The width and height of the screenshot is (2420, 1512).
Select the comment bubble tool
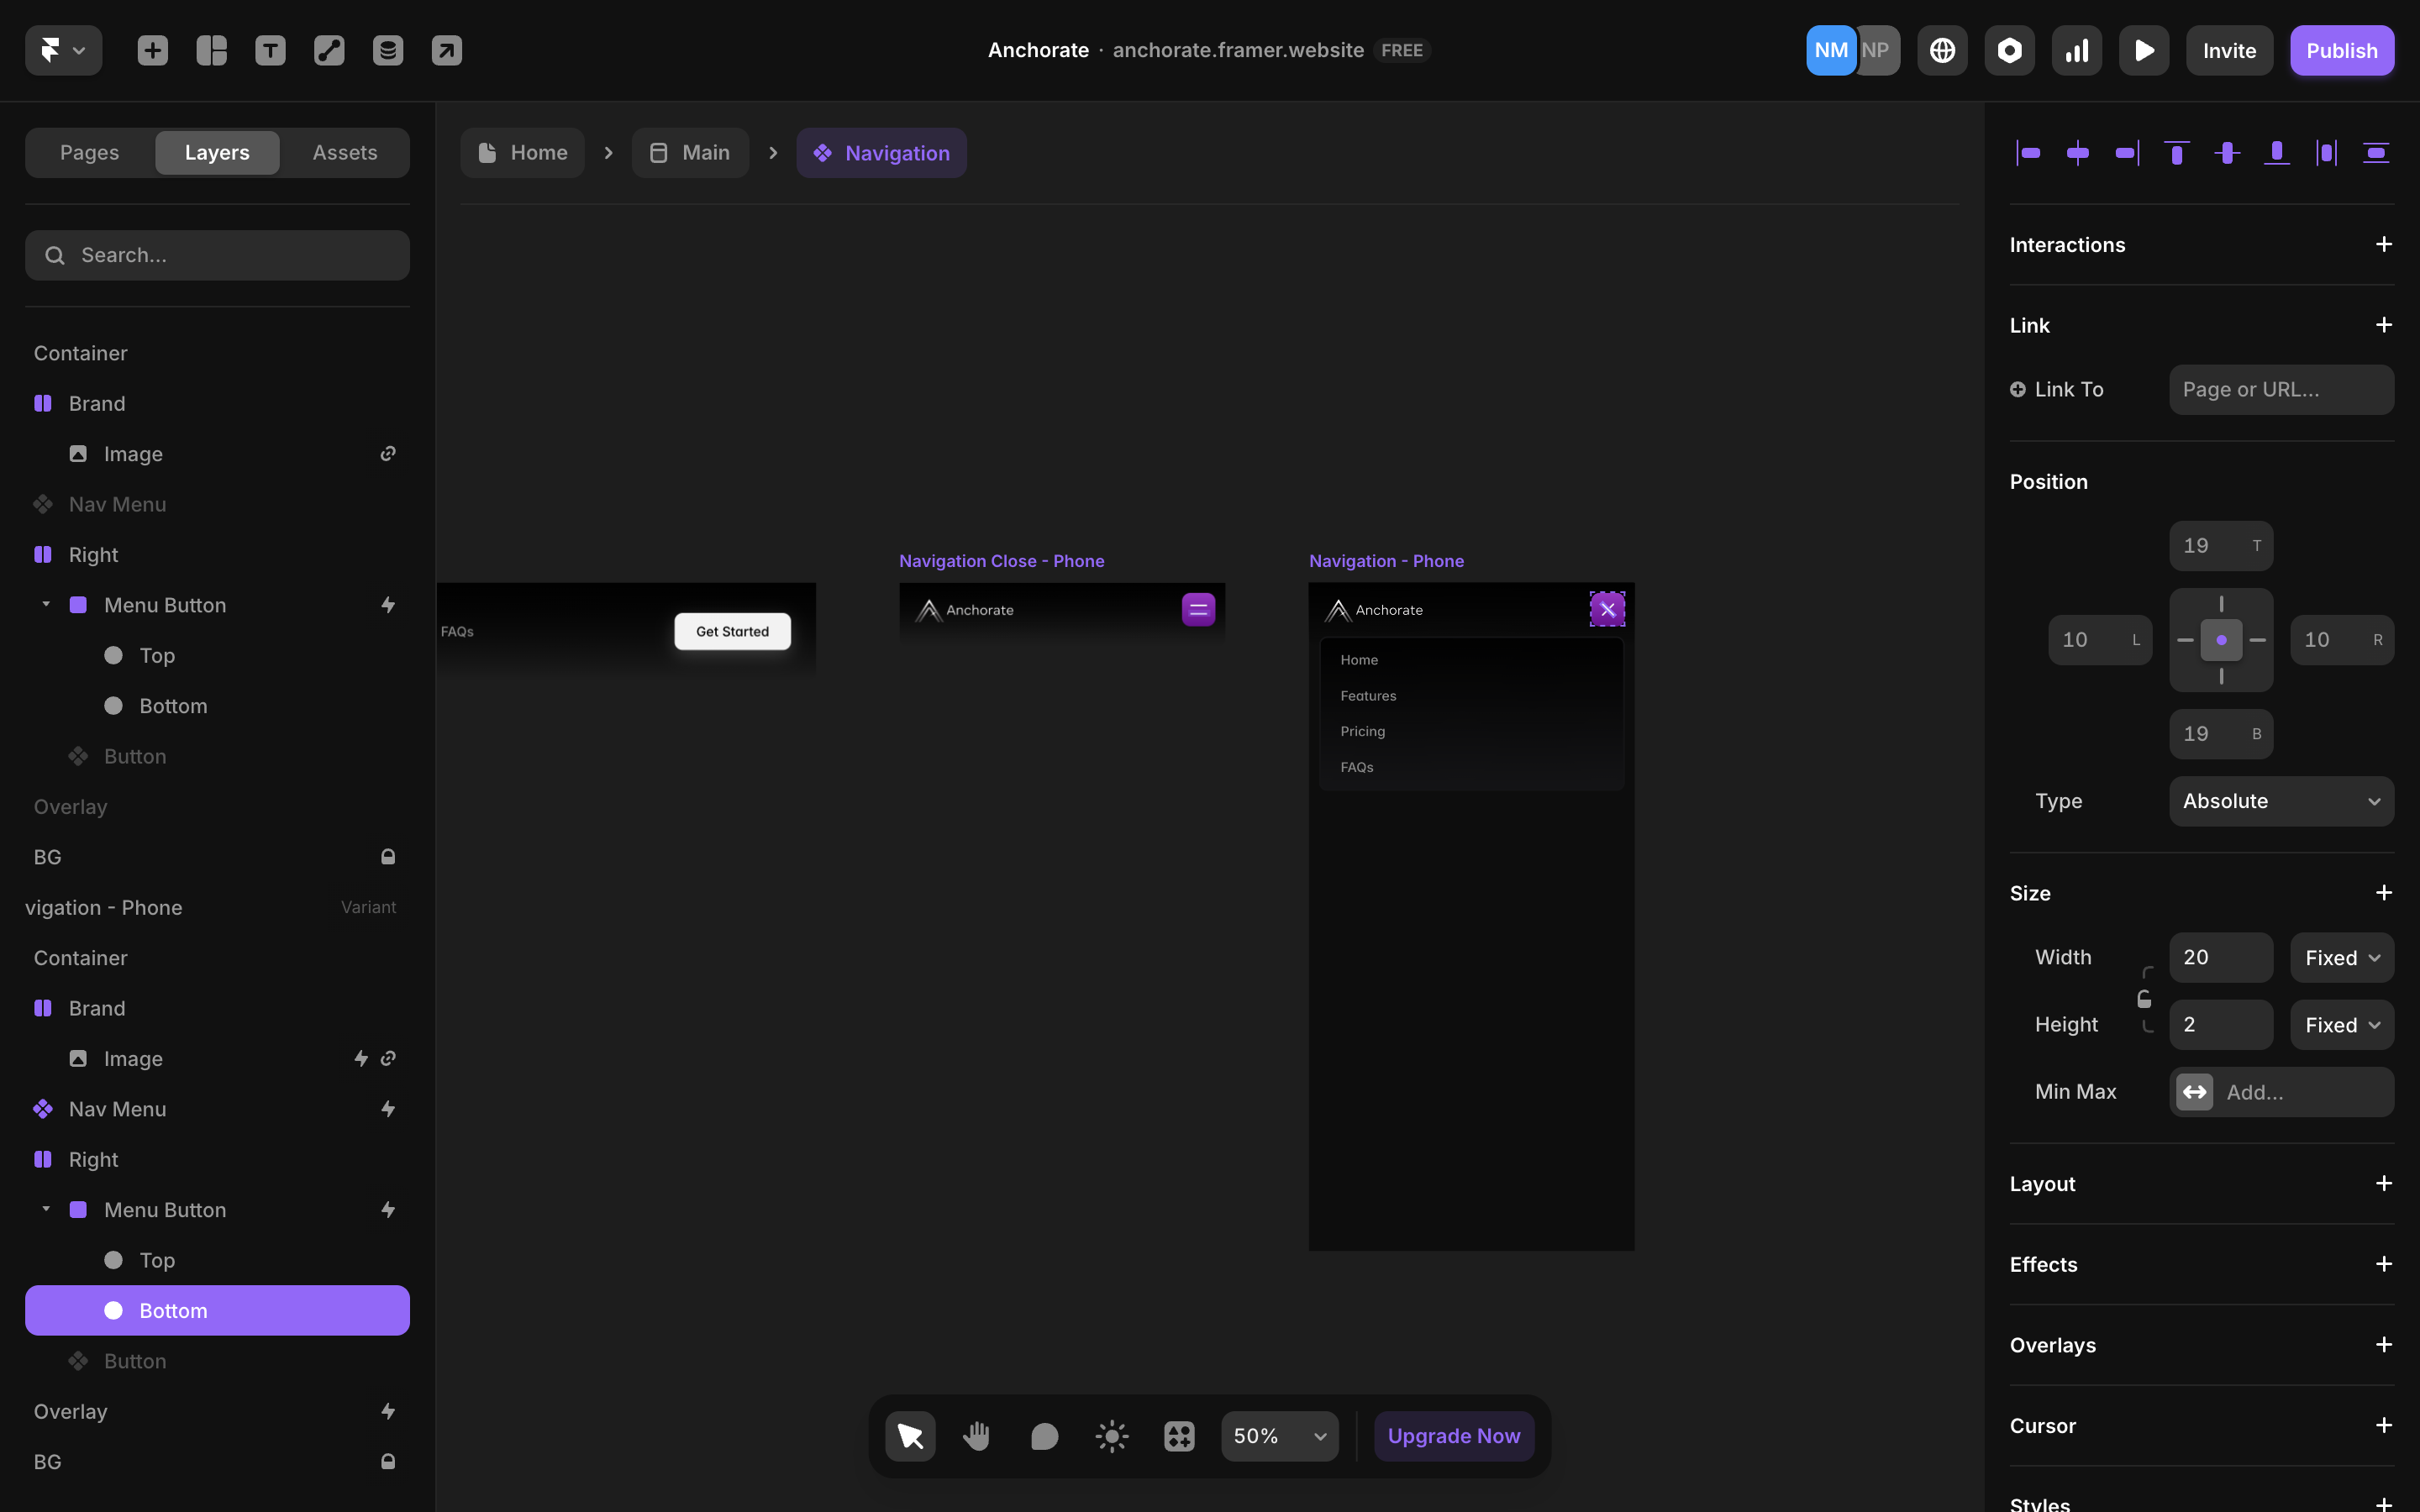pyautogui.click(x=1044, y=1436)
